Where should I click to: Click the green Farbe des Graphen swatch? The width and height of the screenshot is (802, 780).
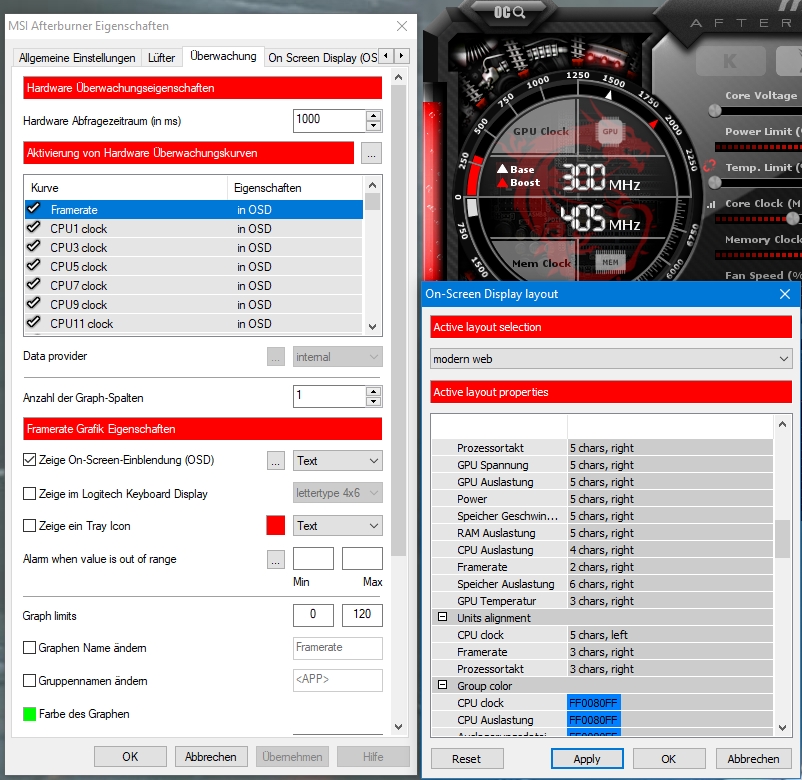pyautogui.click(x=30, y=714)
